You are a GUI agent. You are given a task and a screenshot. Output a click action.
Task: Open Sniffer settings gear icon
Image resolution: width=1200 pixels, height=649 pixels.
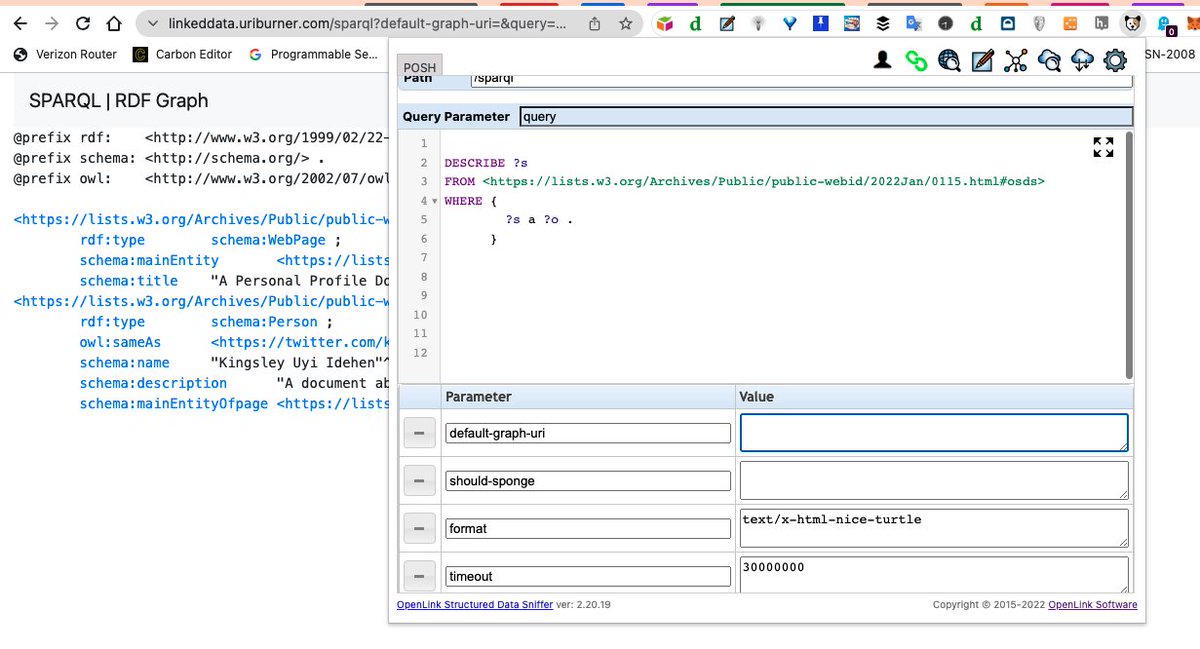coord(1115,61)
